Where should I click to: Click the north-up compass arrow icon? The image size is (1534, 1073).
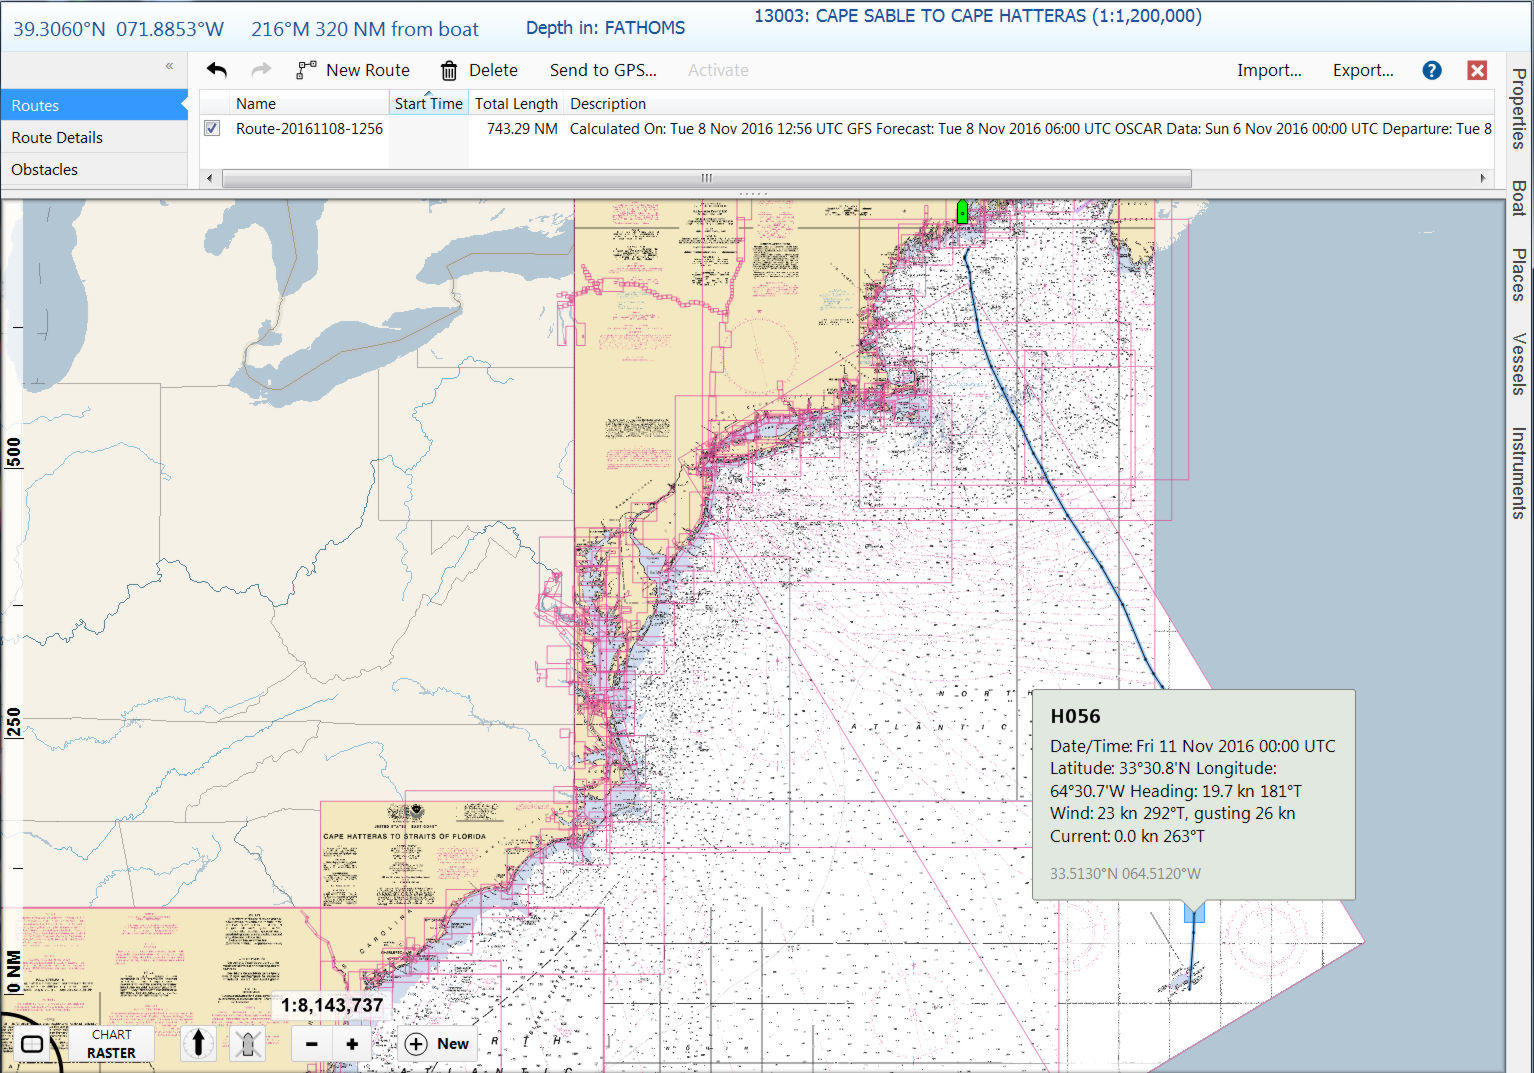pos(198,1043)
